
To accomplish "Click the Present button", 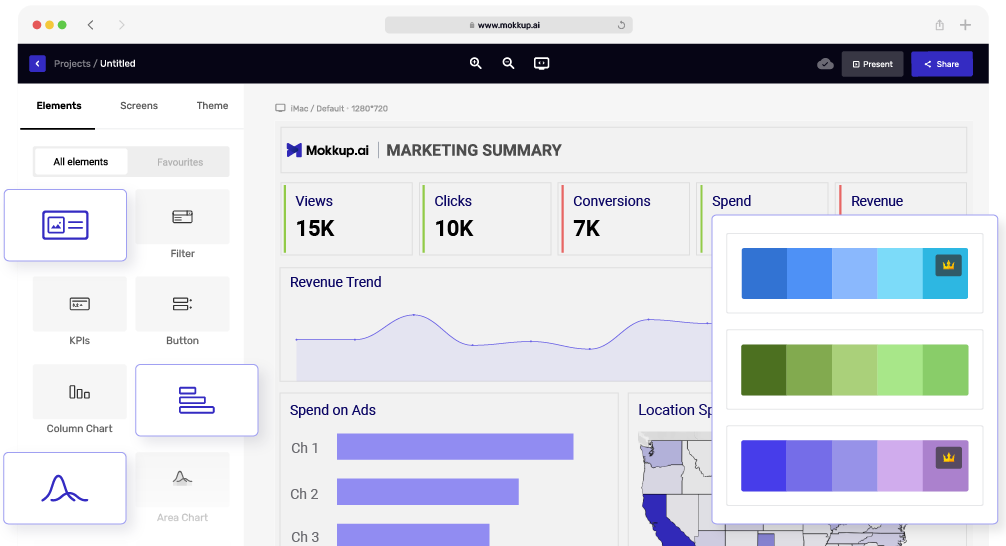I will pyautogui.click(x=872, y=64).
